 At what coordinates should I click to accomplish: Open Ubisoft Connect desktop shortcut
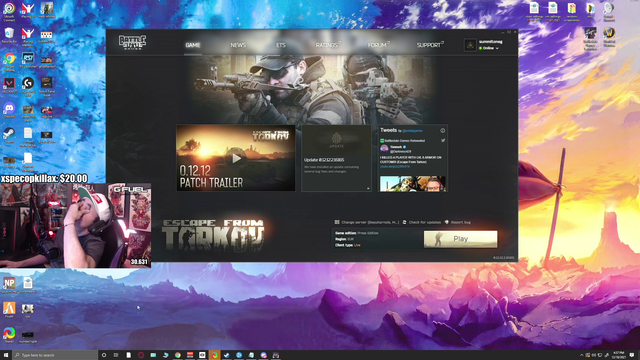click(9, 11)
